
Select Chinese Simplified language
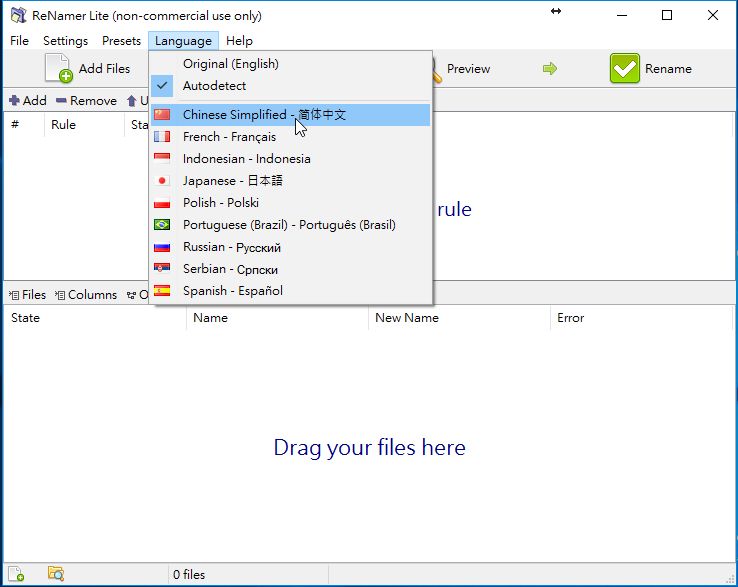[x=291, y=115]
